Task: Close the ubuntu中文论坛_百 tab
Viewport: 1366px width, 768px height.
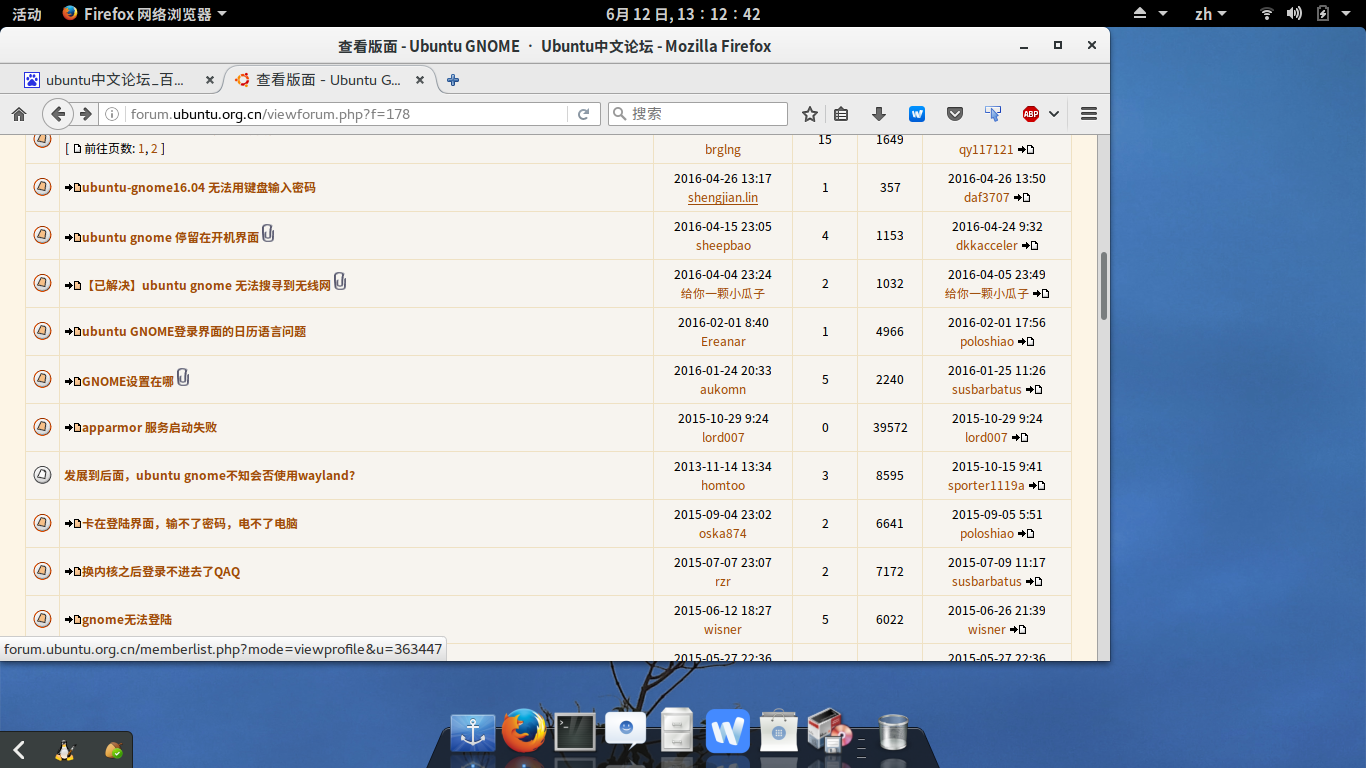Action: [209, 80]
